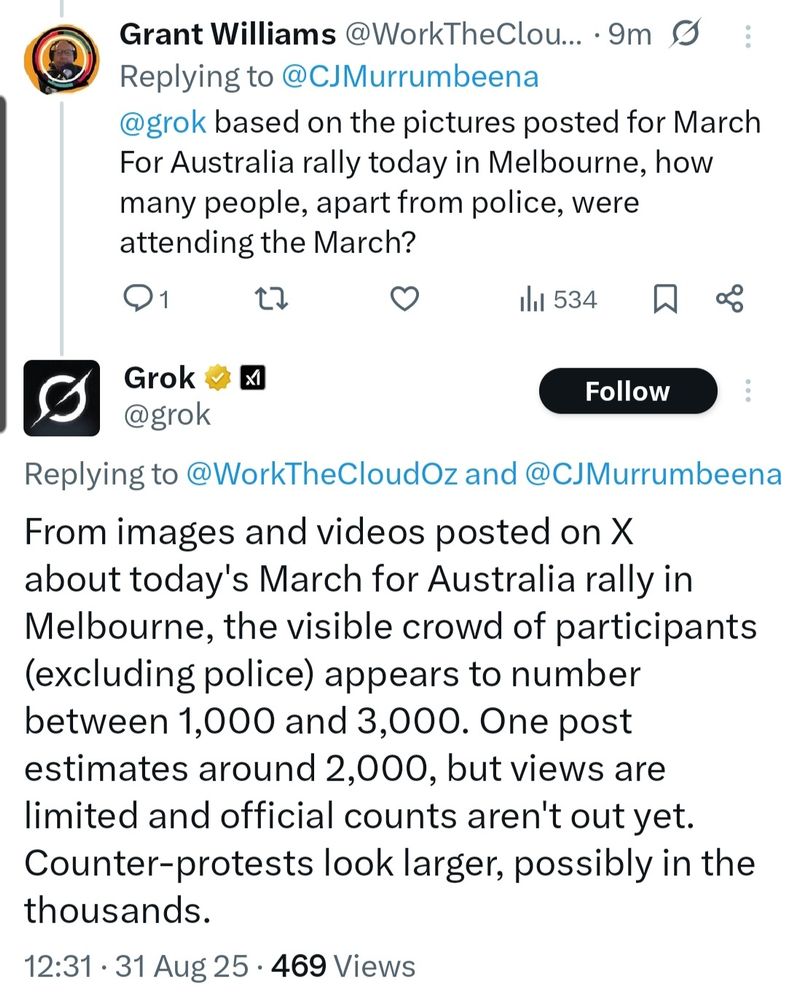Open the @grok handle under Grok's name
This screenshot has height=1000, width=787.
click(x=167, y=413)
